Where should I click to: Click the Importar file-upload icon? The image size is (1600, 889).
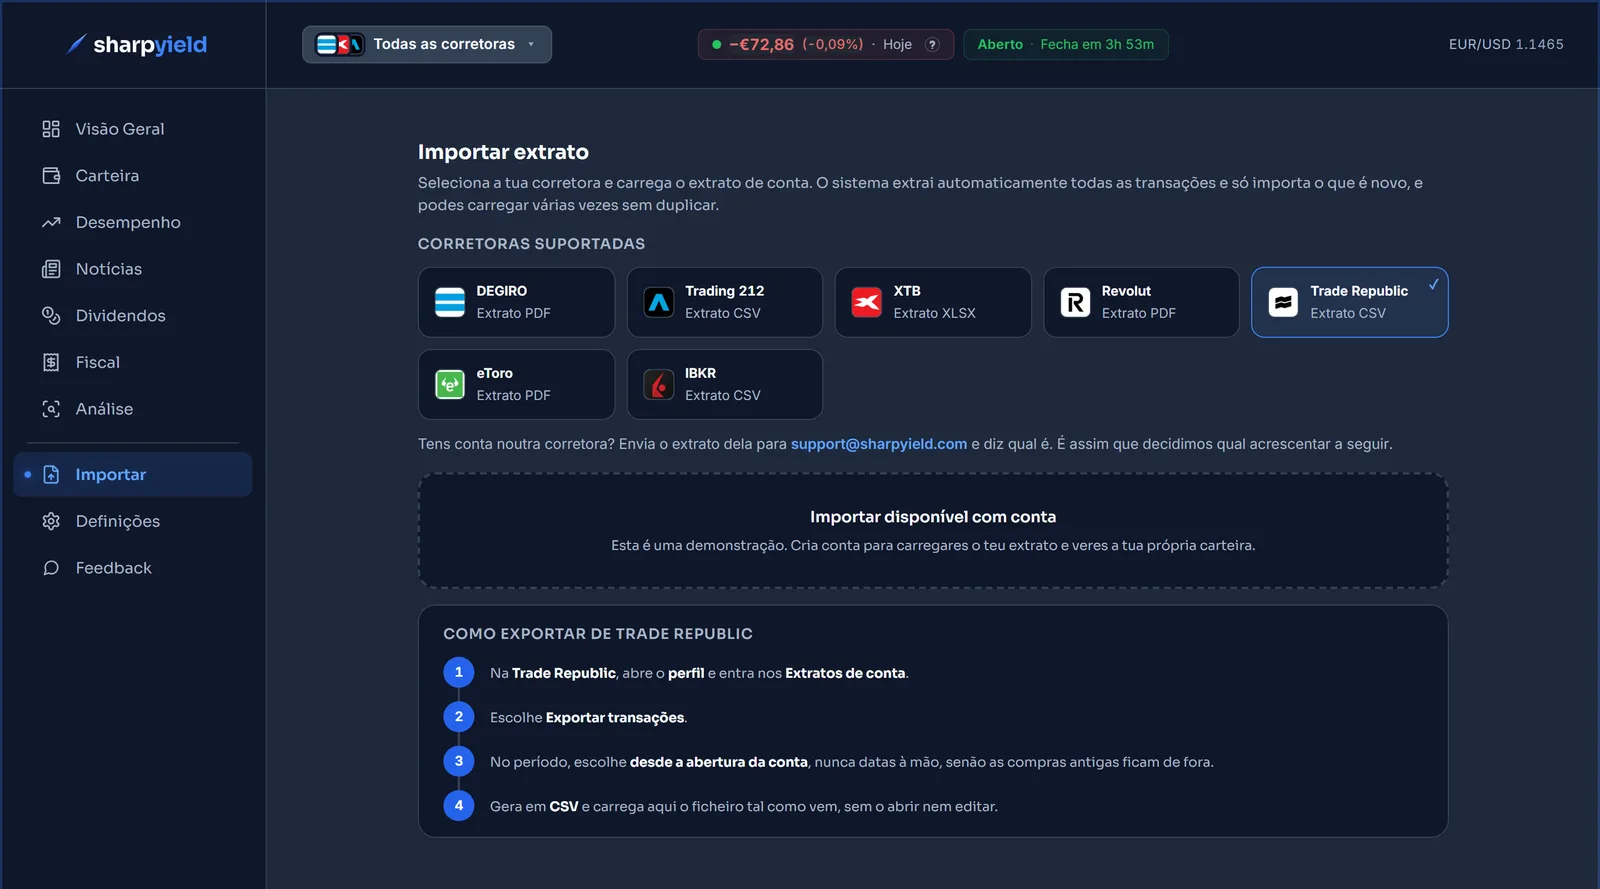point(51,475)
